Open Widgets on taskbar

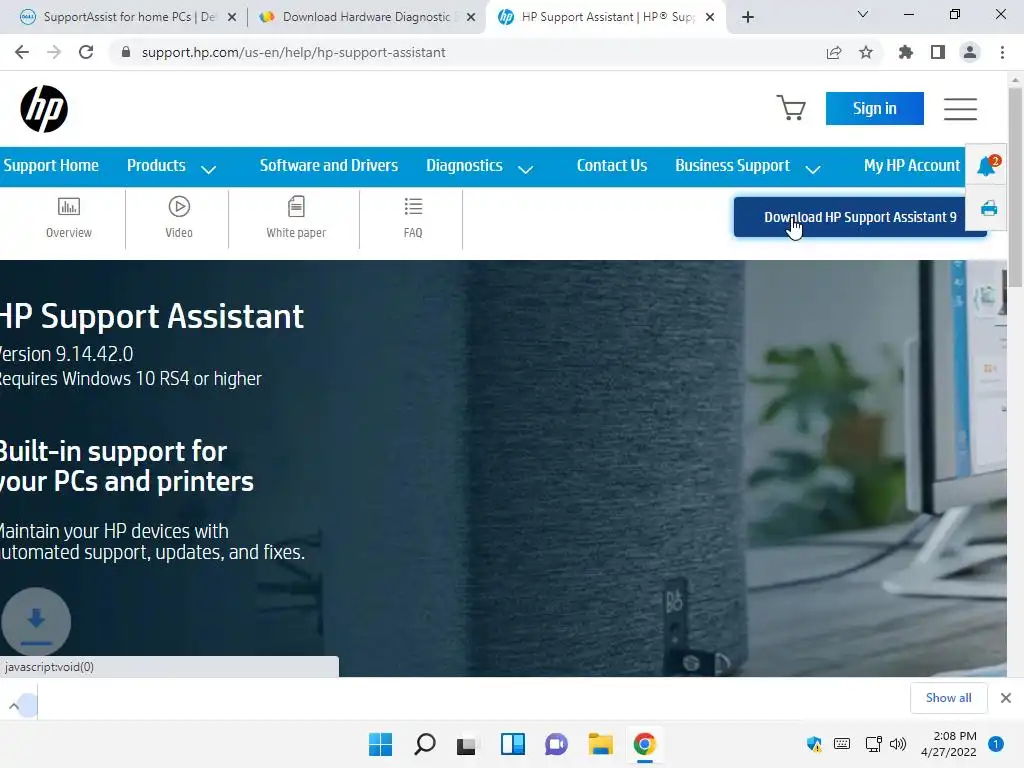[513, 744]
